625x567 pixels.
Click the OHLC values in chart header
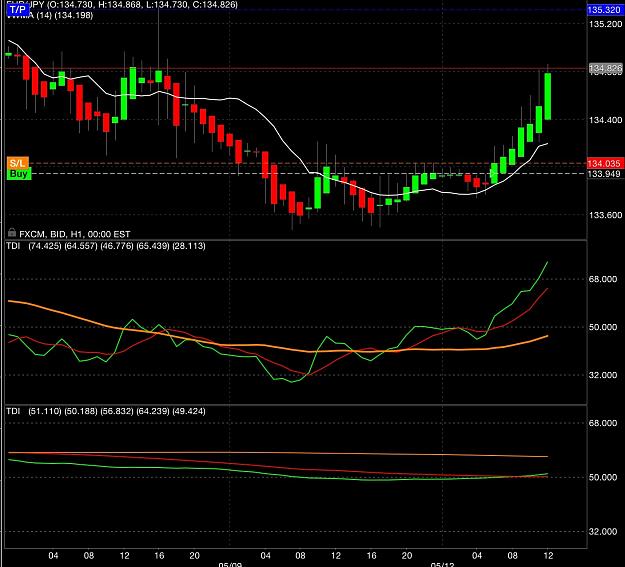click(142, 5)
